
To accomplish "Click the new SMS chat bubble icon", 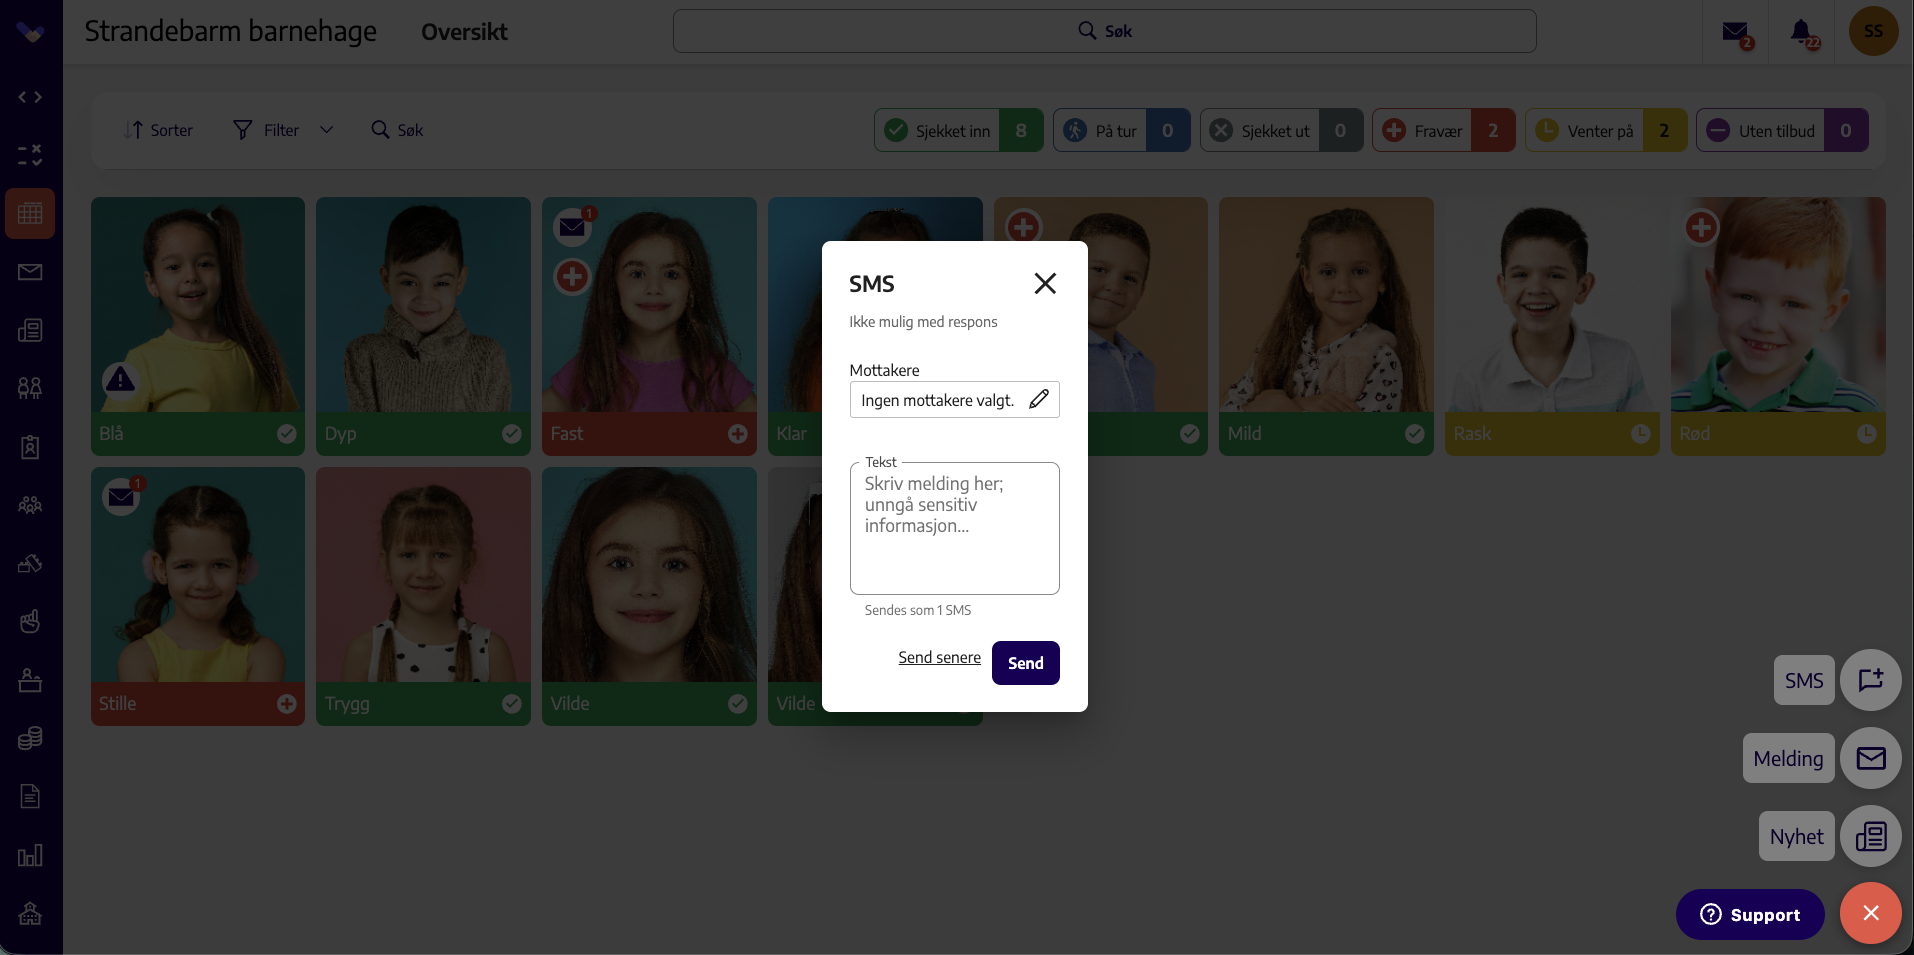I will tap(1871, 680).
